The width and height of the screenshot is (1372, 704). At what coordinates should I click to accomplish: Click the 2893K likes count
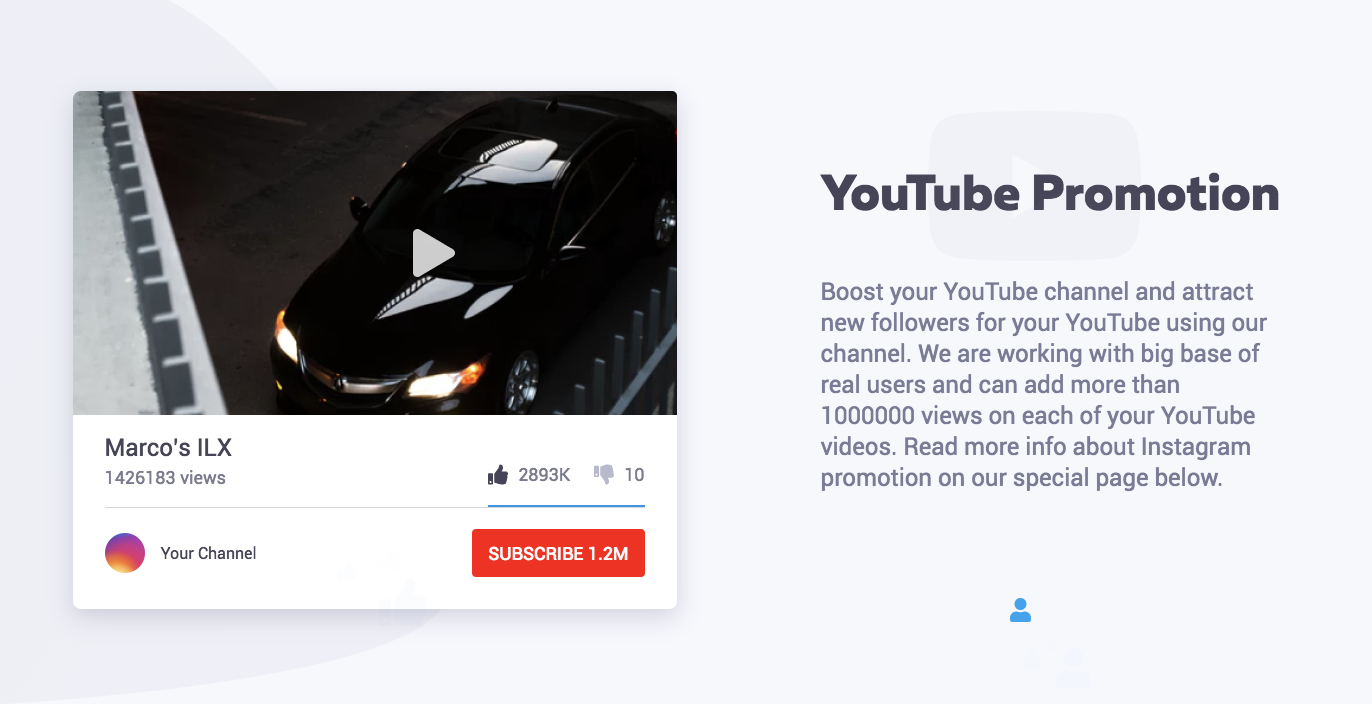click(x=544, y=475)
